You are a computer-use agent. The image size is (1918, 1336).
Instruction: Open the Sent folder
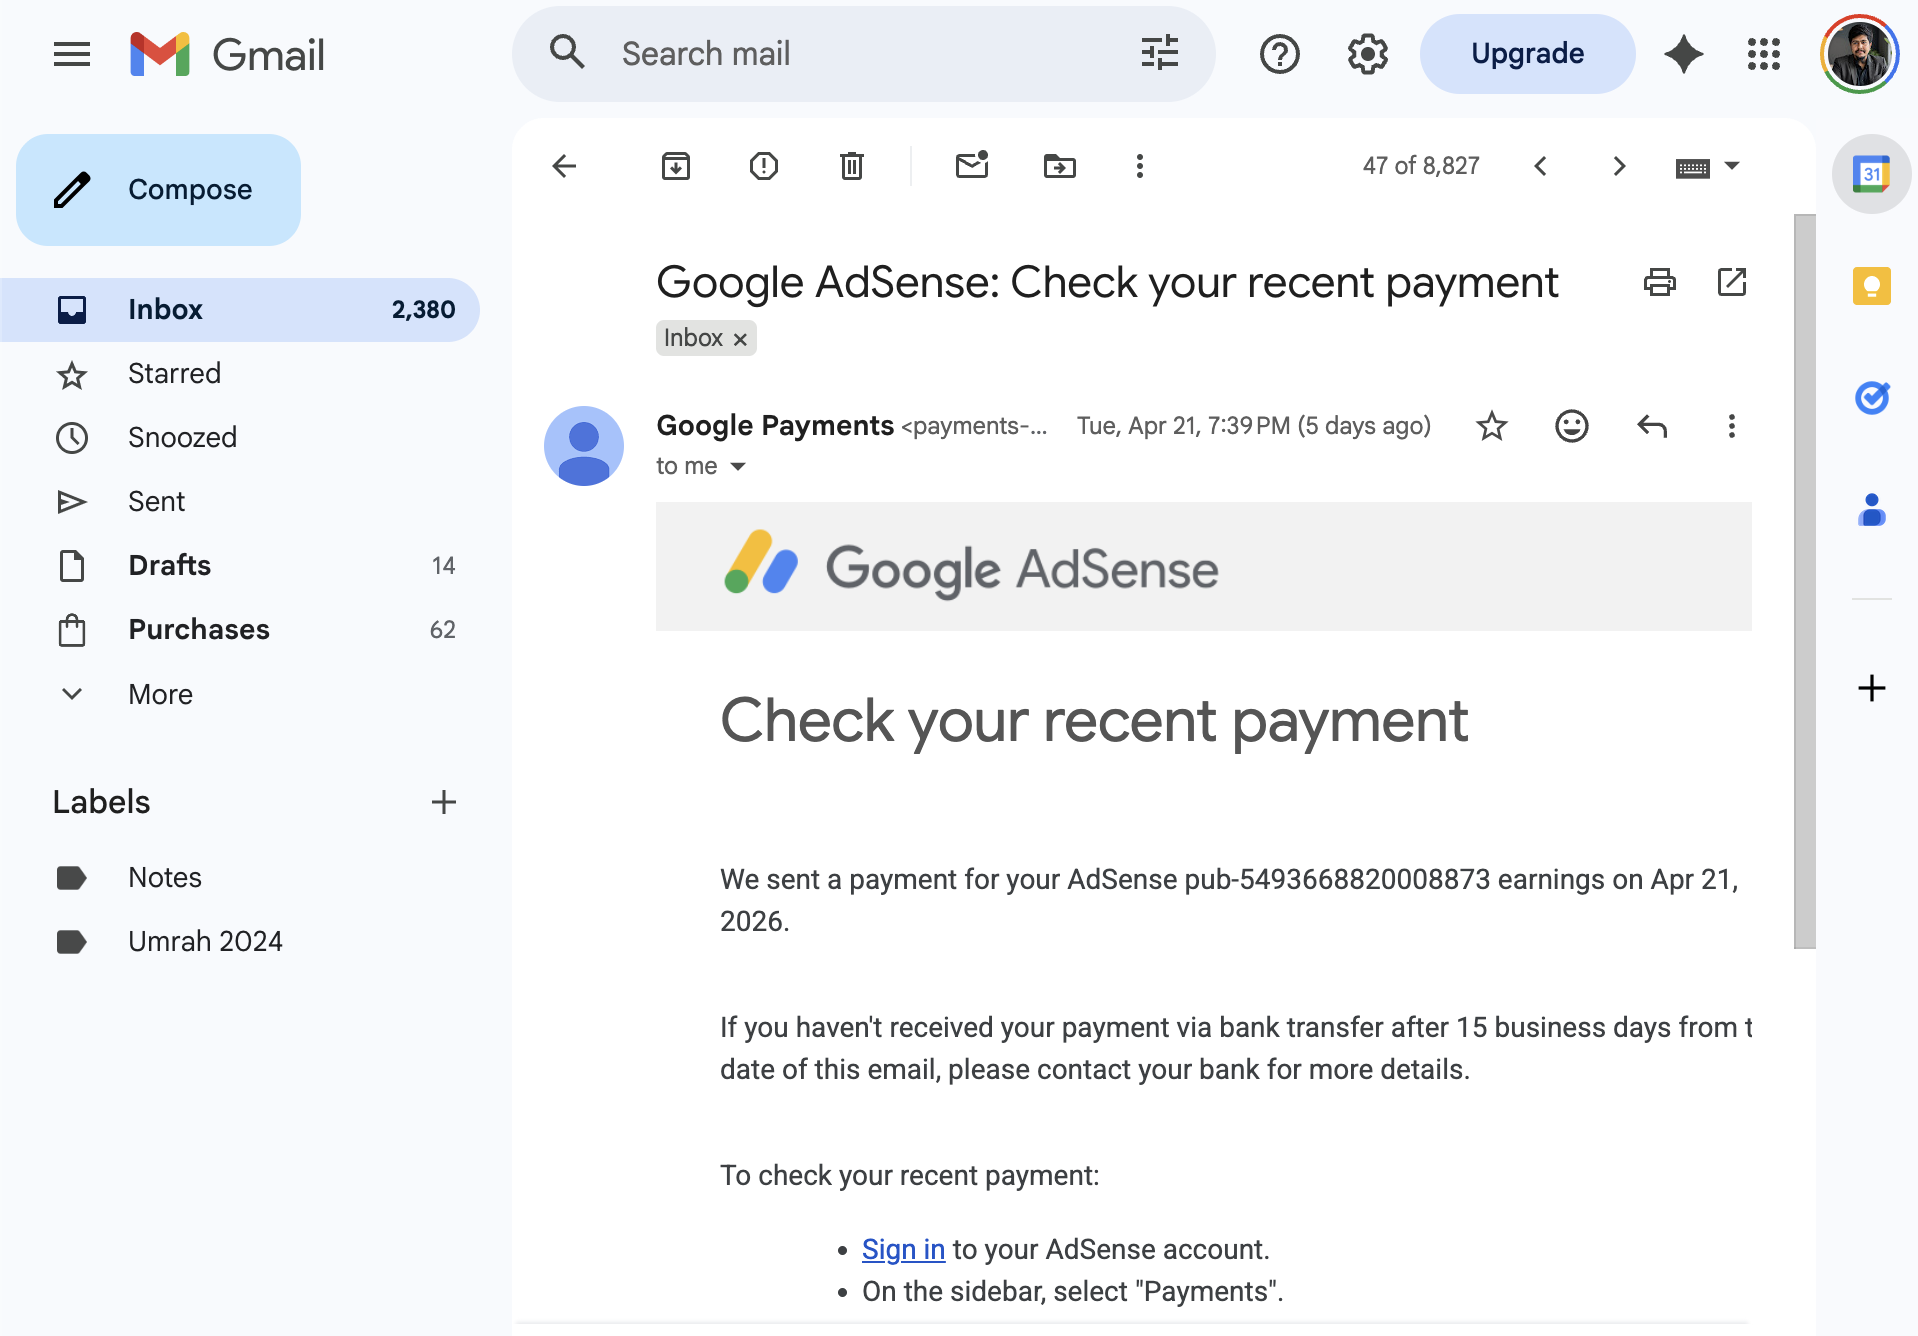click(156, 501)
